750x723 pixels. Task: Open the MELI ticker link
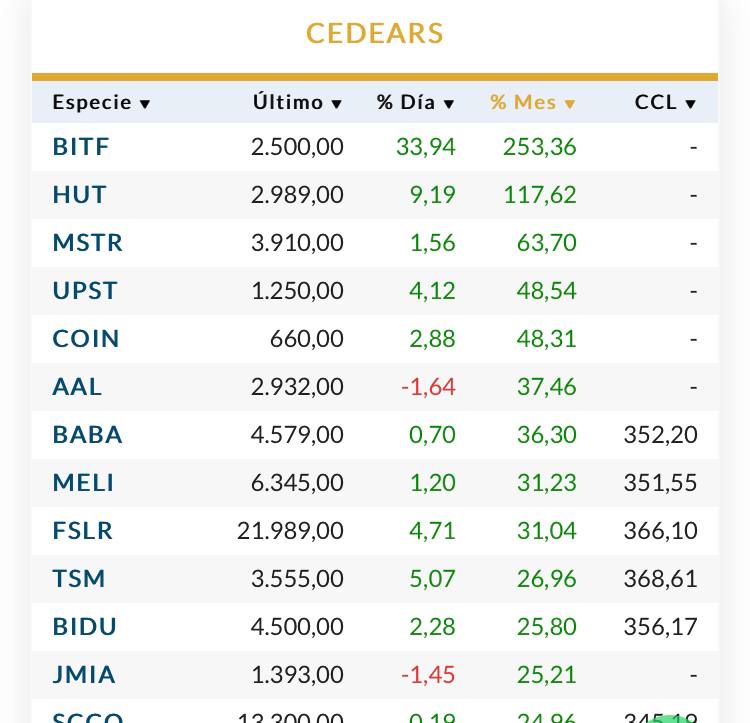(83, 483)
